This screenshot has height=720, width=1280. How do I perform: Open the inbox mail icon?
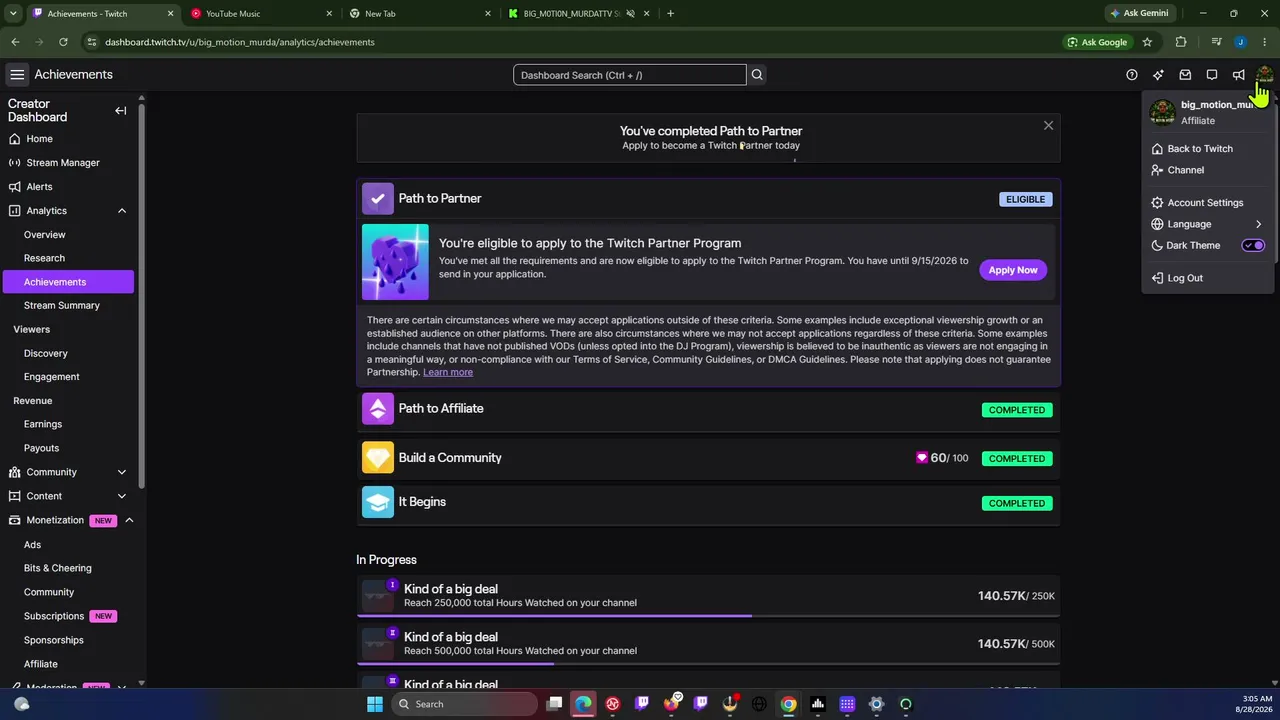(x=1185, y=75)
